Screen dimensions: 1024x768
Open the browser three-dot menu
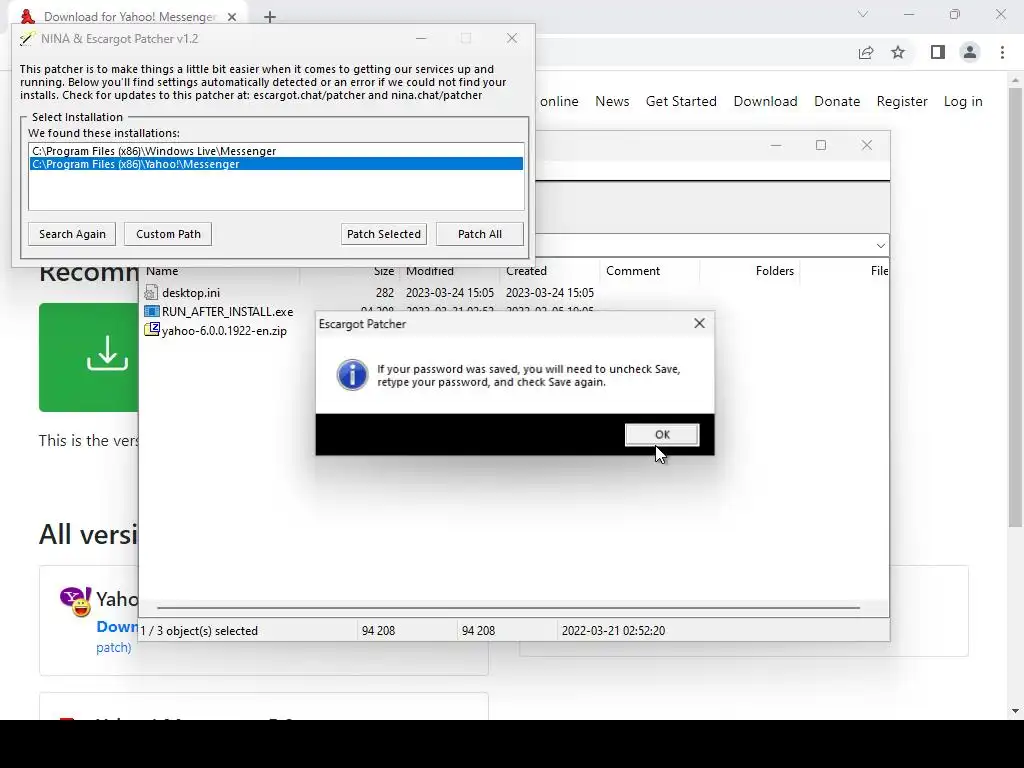[1002, 52]
